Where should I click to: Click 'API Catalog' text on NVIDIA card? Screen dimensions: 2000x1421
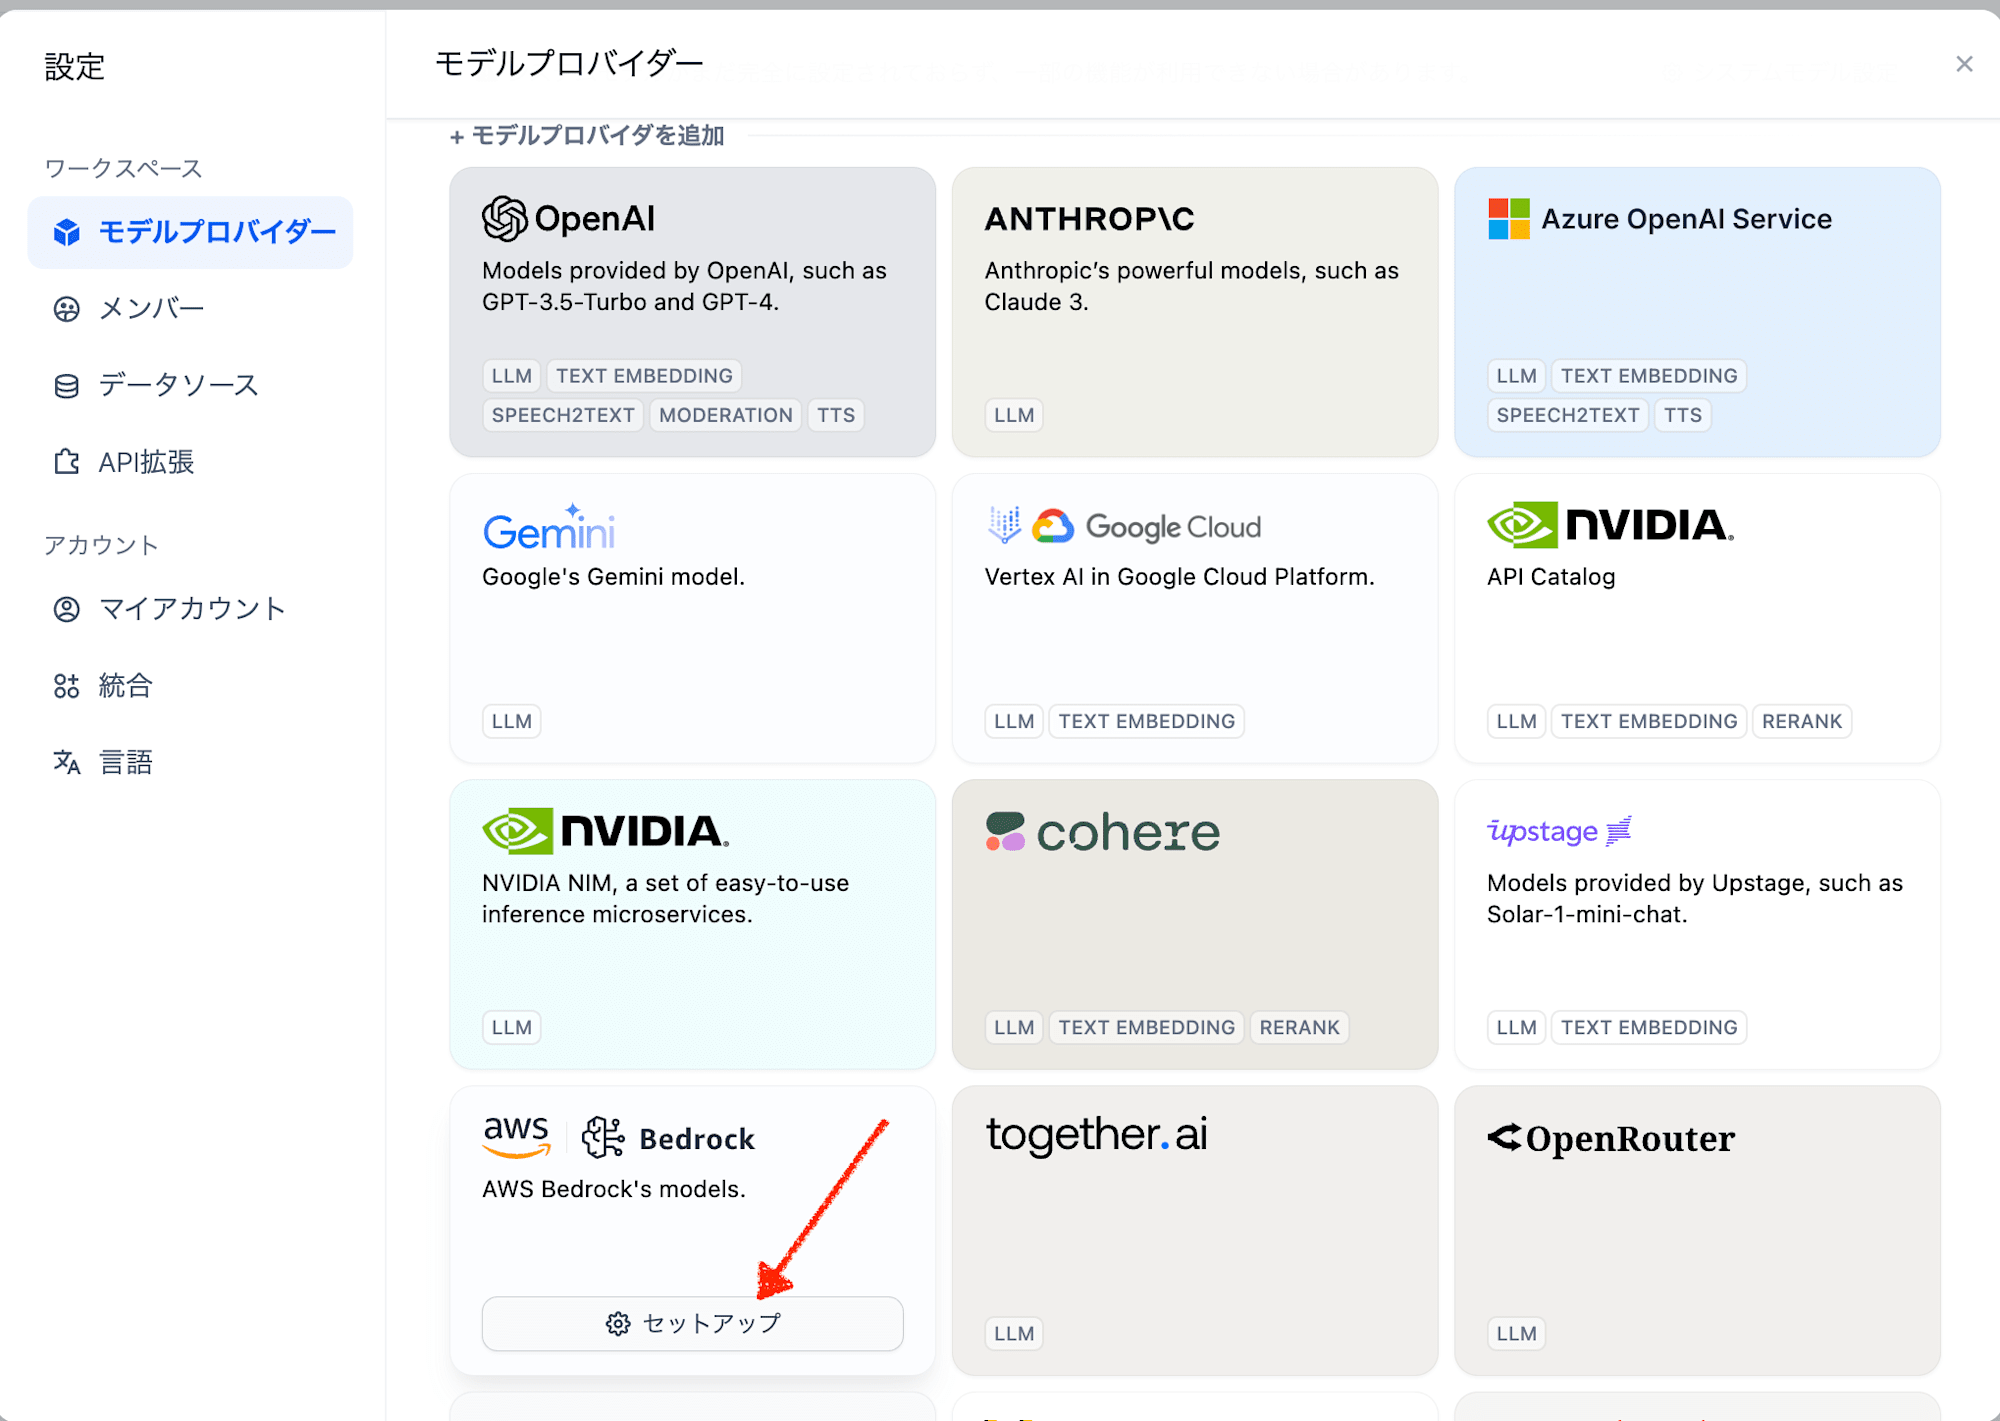pos(1551,577)
